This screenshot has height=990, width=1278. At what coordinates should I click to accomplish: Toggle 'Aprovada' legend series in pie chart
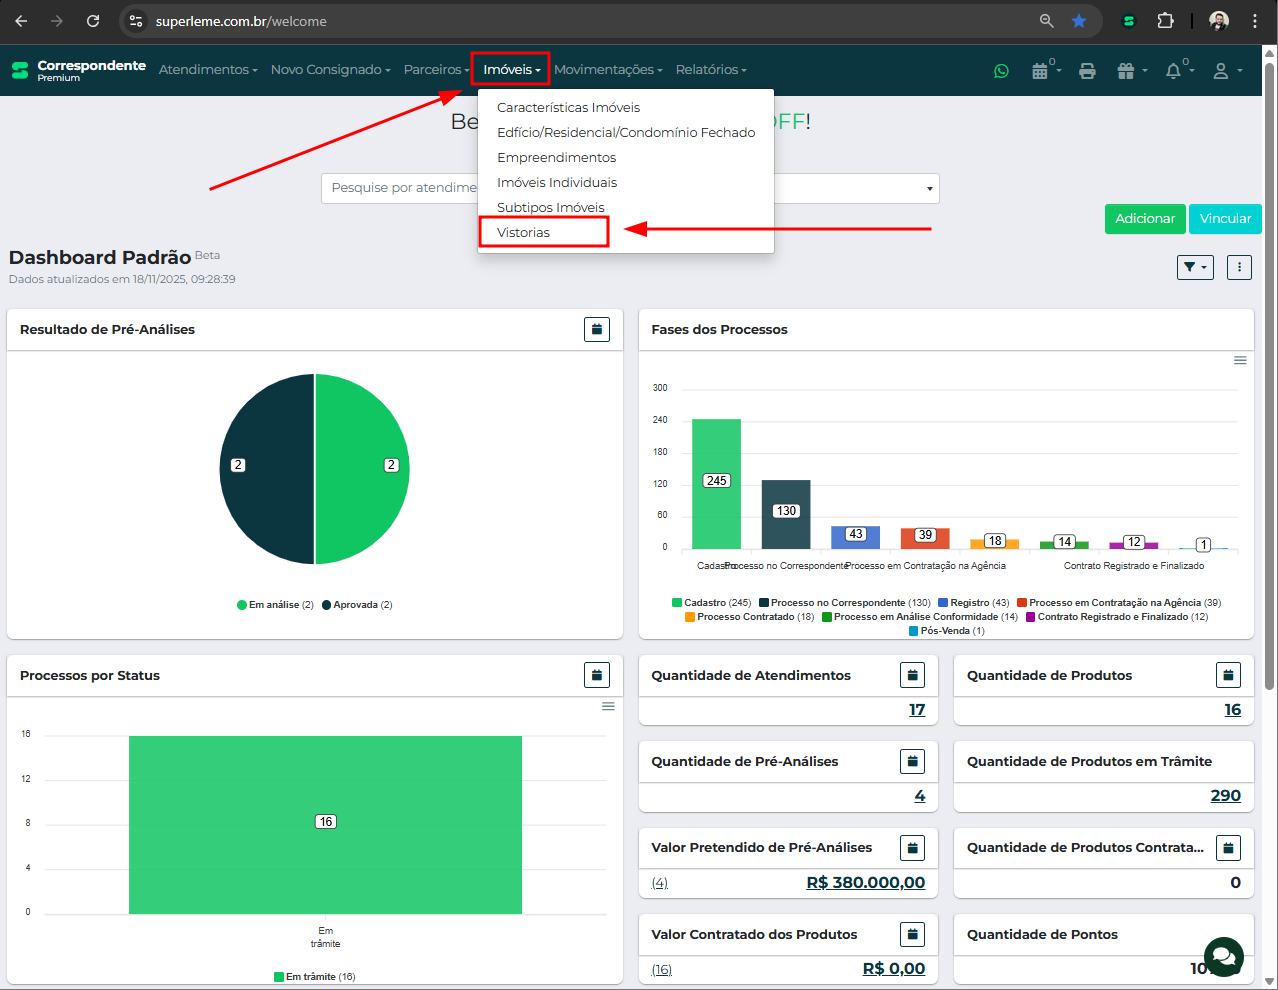point(357,605)
